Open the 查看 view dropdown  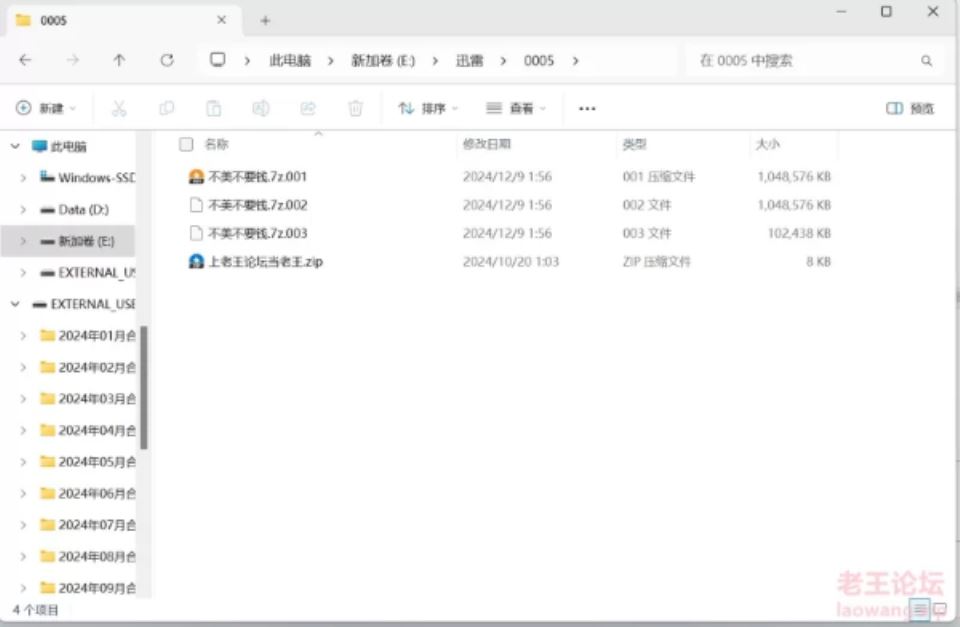coord(516,108)
